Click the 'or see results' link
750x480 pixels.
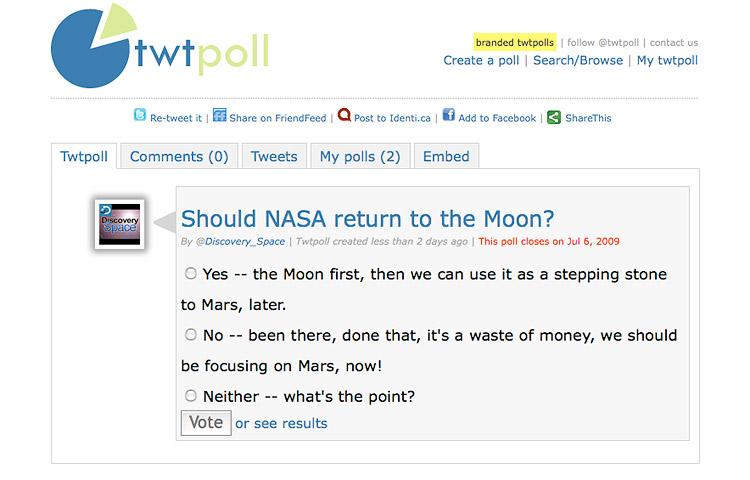click(281, 423)
